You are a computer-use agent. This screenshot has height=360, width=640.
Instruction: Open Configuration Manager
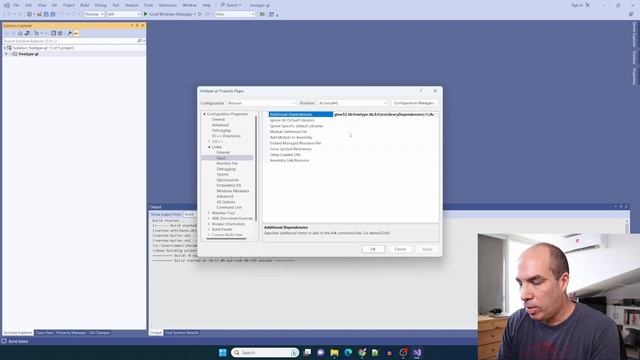click(414, 103)
